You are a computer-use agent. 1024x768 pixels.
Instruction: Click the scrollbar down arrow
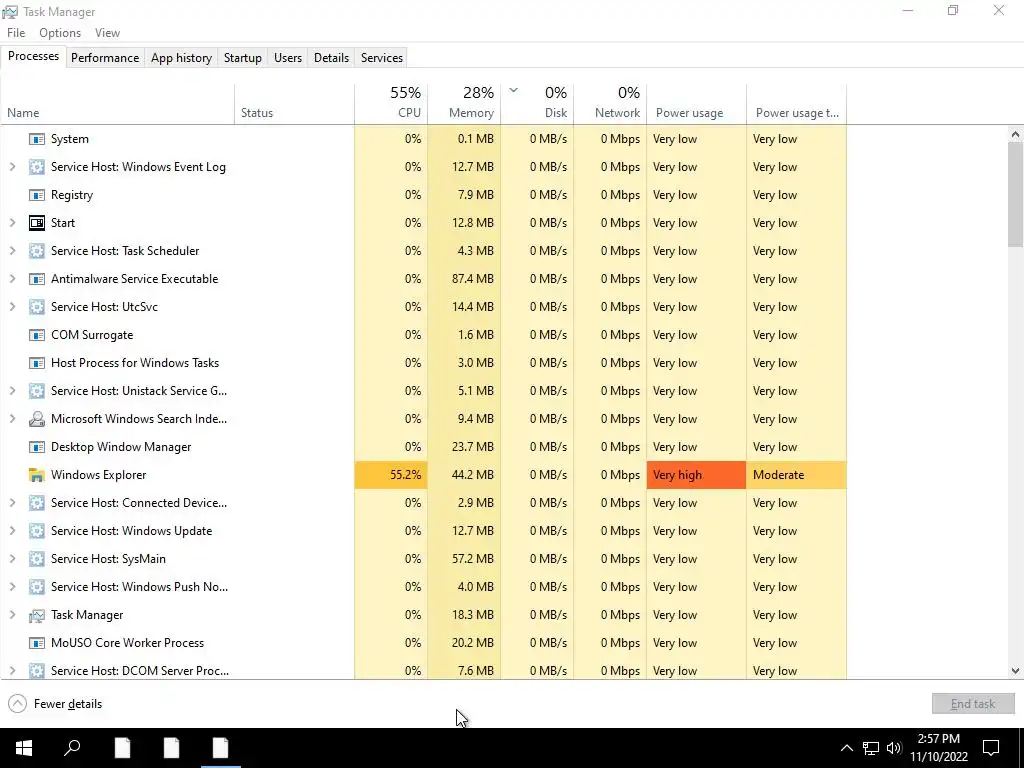coord(1015,671)
